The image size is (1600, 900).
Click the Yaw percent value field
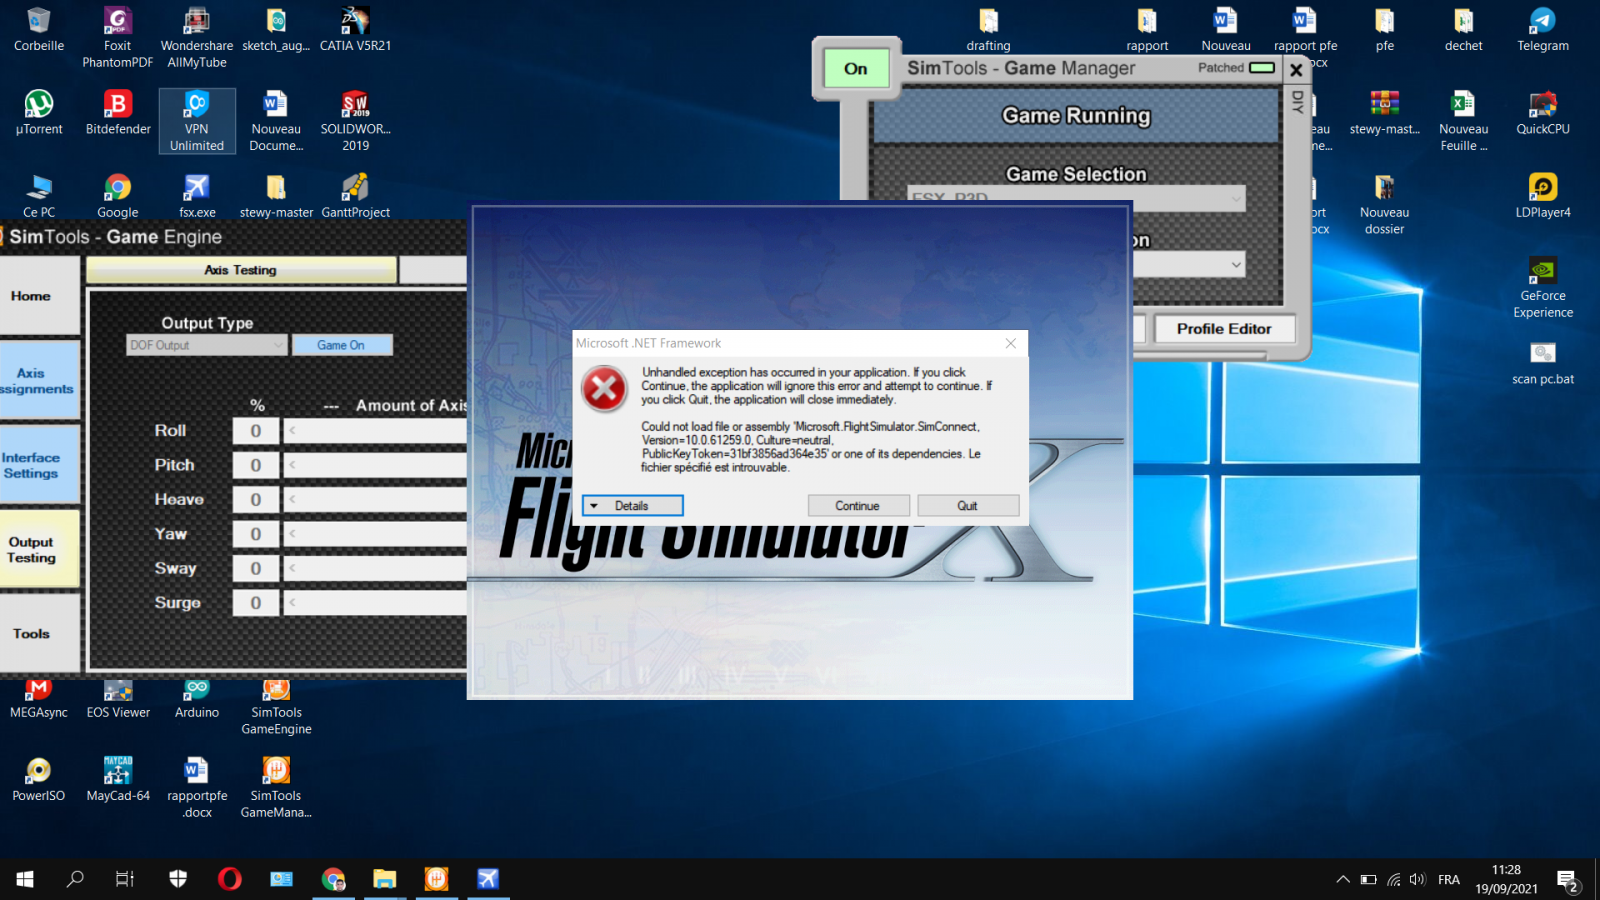(x=256, y=534)
